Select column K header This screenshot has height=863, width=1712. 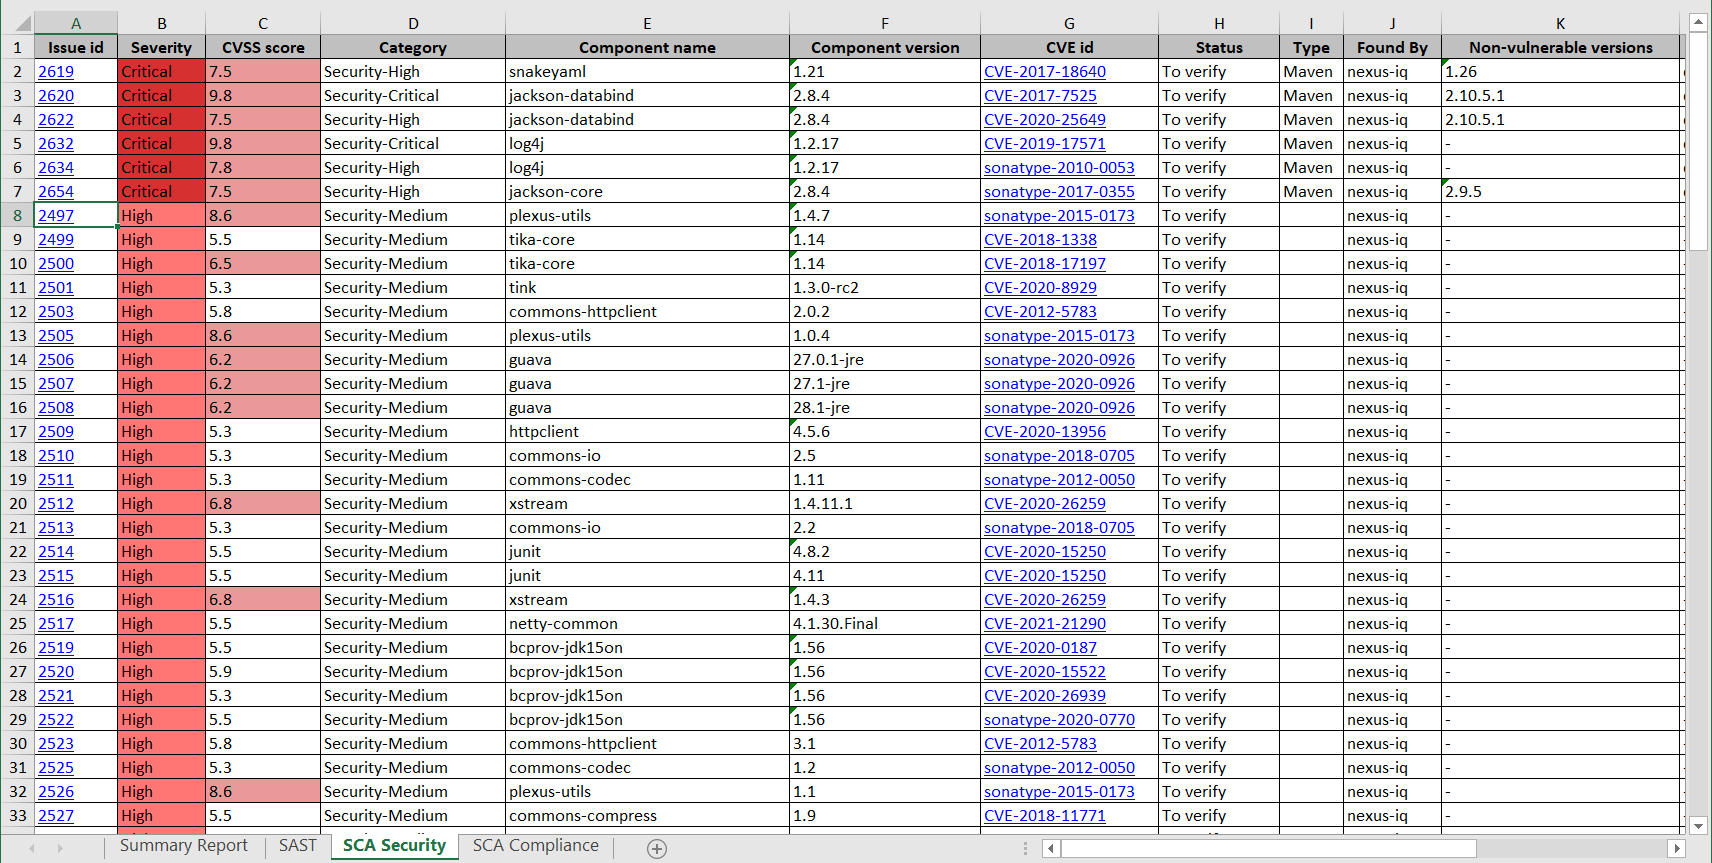point(1560,23)
